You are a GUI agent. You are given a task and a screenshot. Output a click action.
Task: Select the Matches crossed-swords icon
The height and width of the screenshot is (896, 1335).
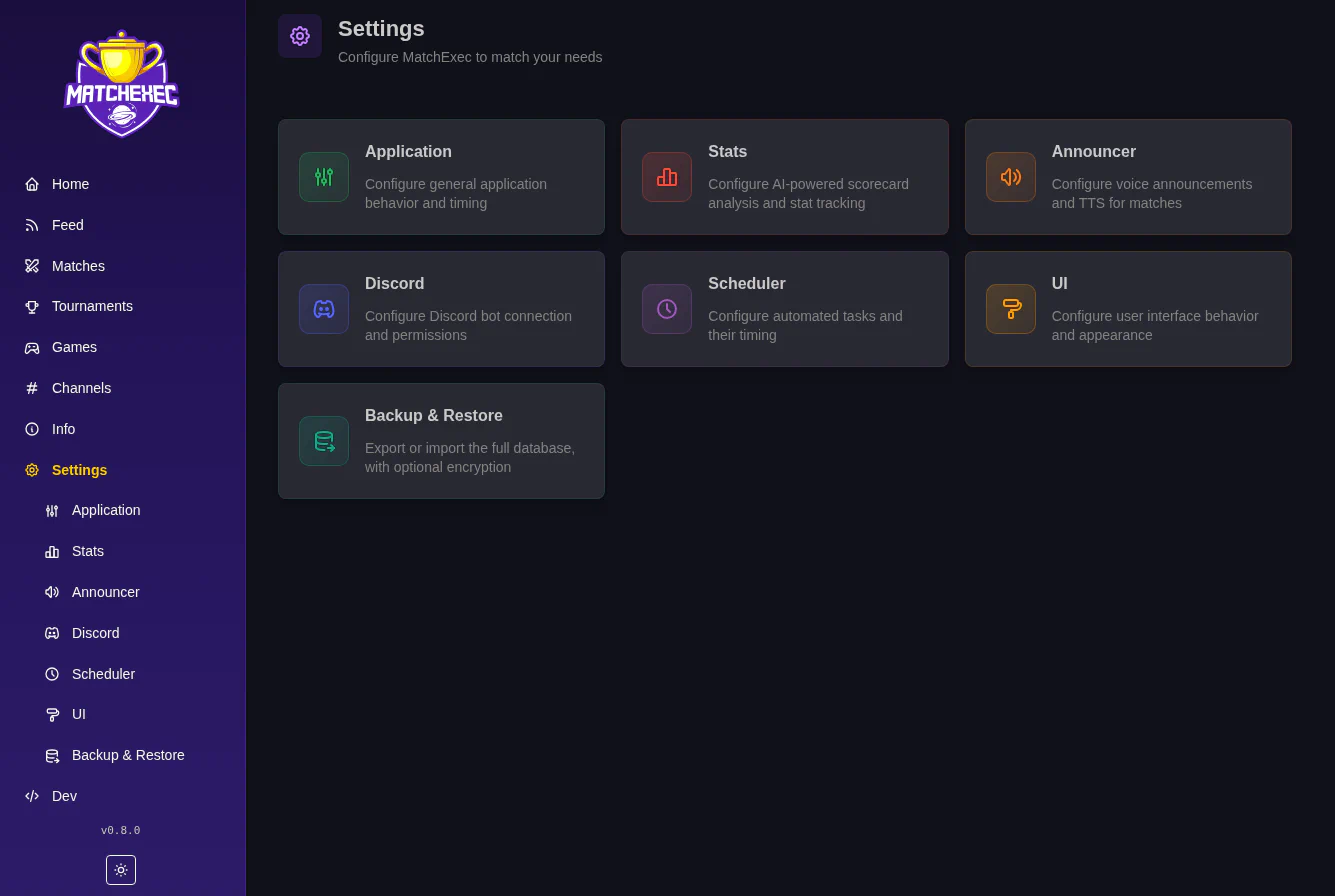point(32,266)
